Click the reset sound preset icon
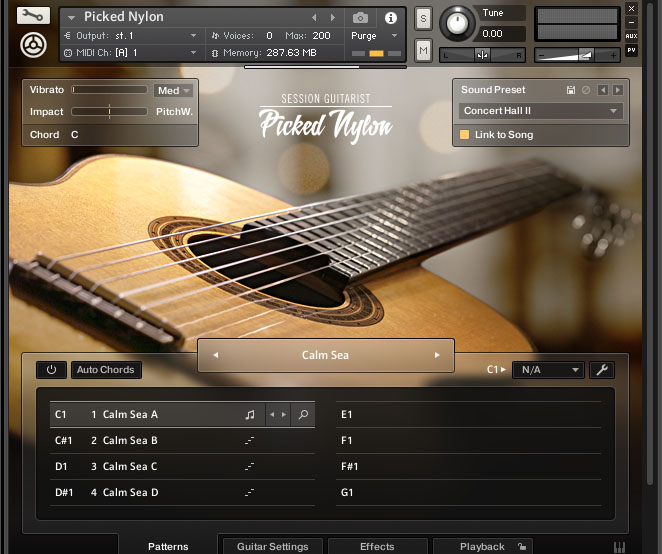Viewport: 662px width, 554px height. click(586, 90)
